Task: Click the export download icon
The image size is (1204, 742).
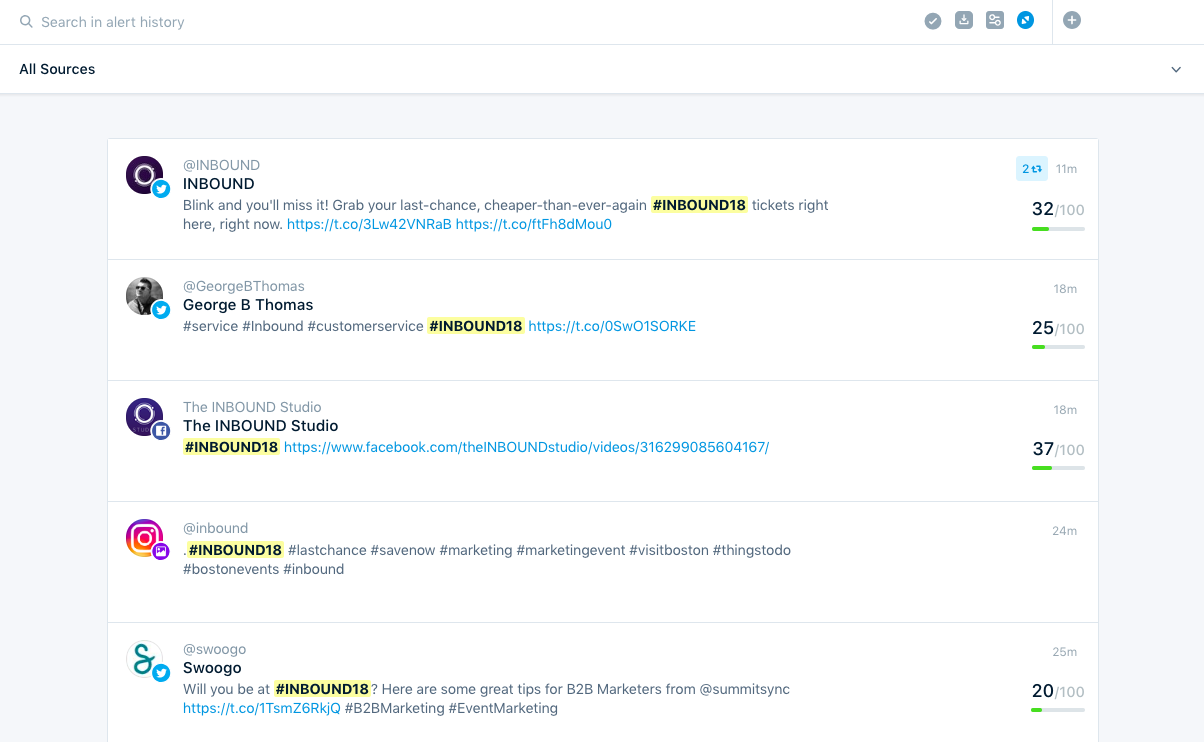Action: click(x=964, y=20)
